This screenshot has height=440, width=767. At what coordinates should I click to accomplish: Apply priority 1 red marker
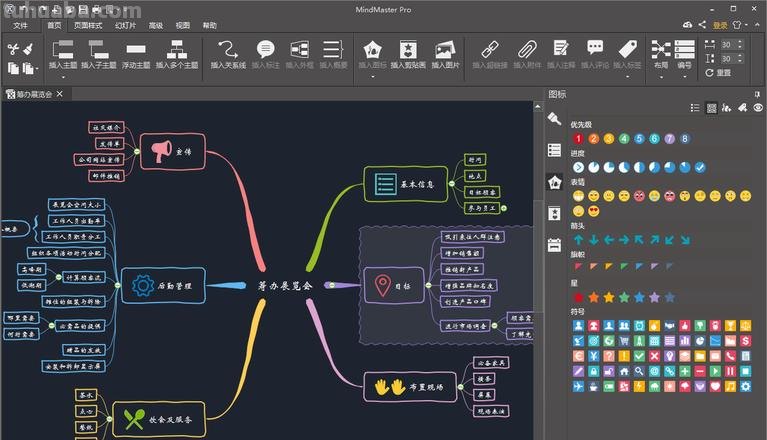578,139
